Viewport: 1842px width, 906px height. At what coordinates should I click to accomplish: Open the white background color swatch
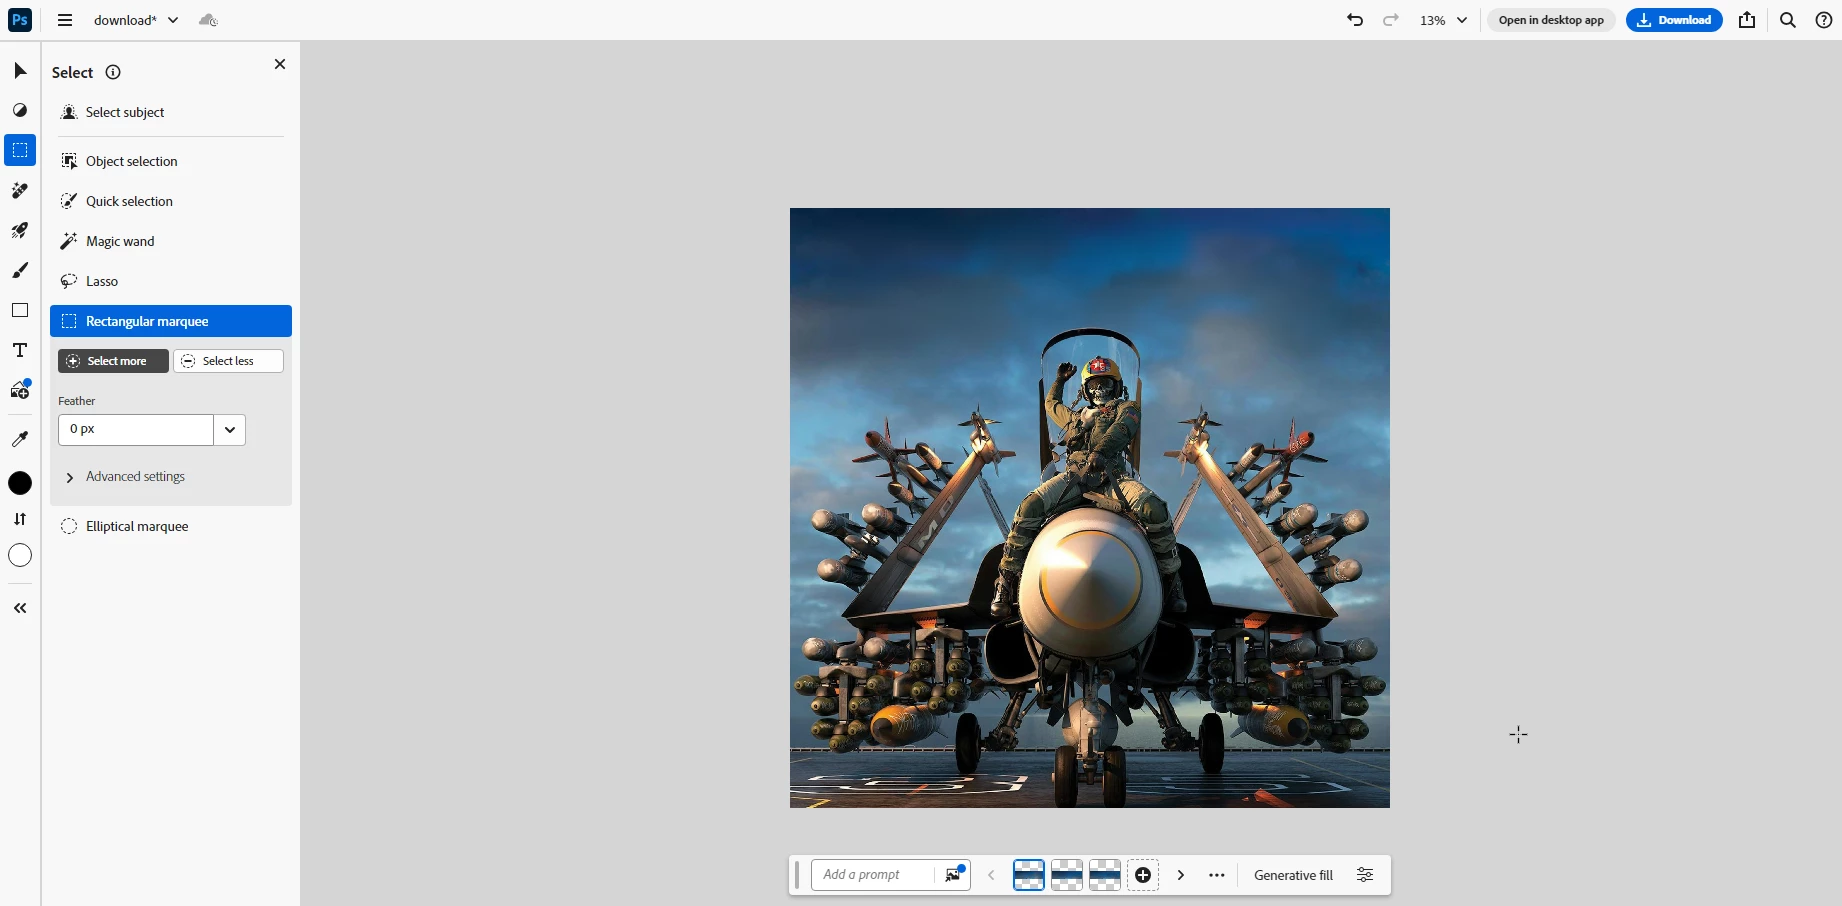[20, 555]
